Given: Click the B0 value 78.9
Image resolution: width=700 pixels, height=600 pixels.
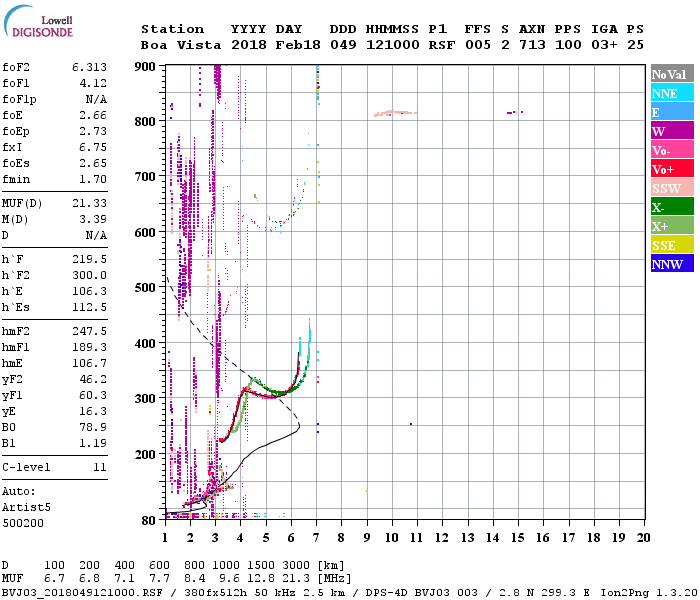Looking at the screenshot, I should pyautogui.click(x=93, y=428).
